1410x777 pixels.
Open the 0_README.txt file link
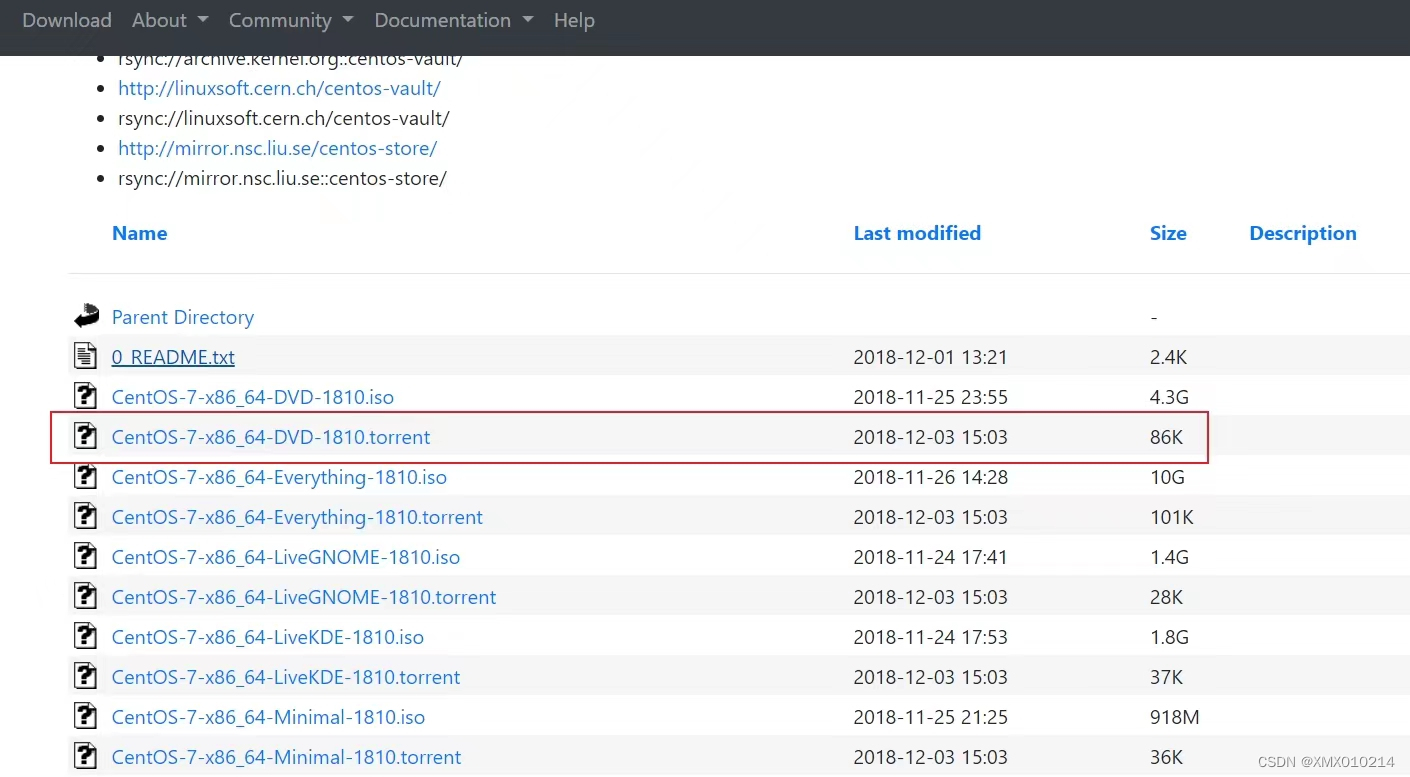(x=172, y=356)
